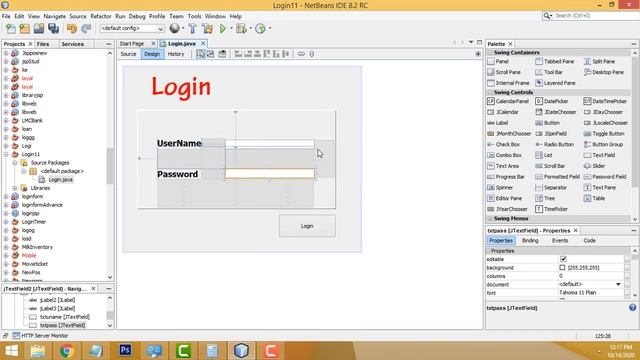640x360 pixels.
Task: Select the Combo Box palette component
Action: tap(504, 155)
